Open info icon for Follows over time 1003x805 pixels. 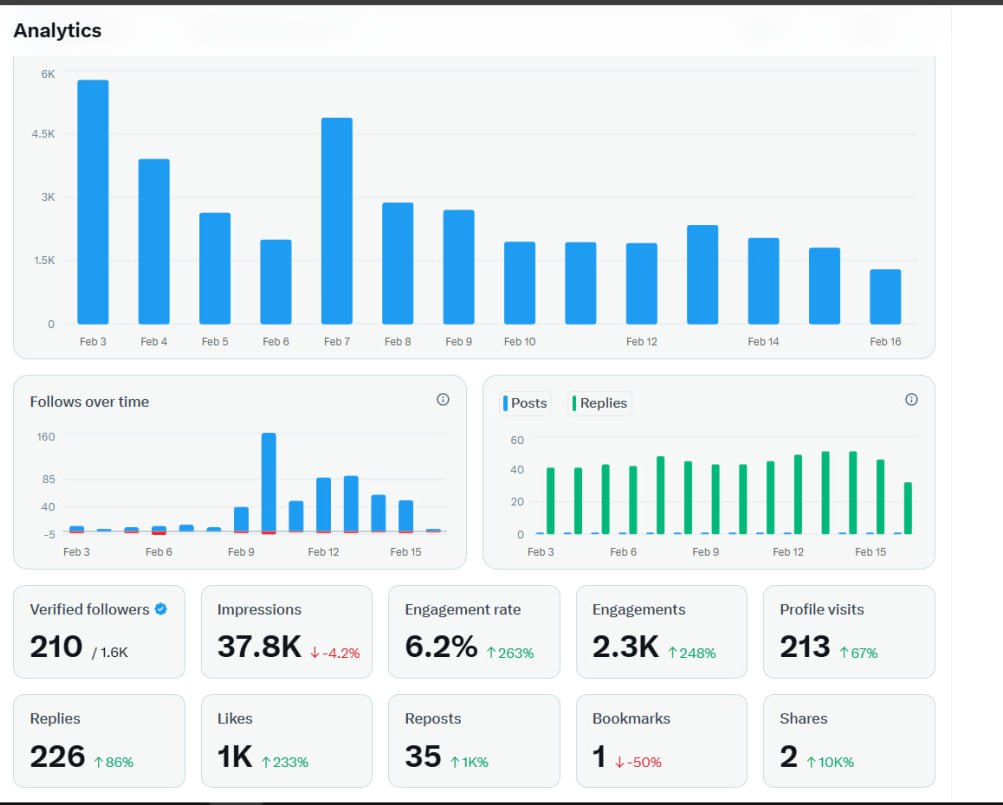(443, 399)
